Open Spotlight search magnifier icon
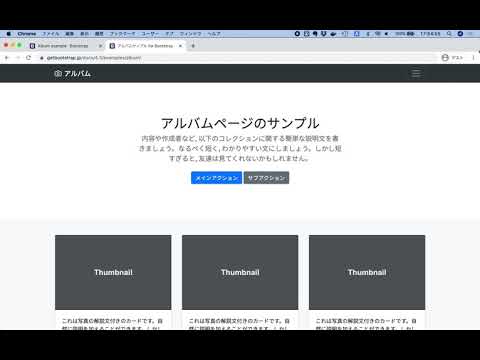 449,34
